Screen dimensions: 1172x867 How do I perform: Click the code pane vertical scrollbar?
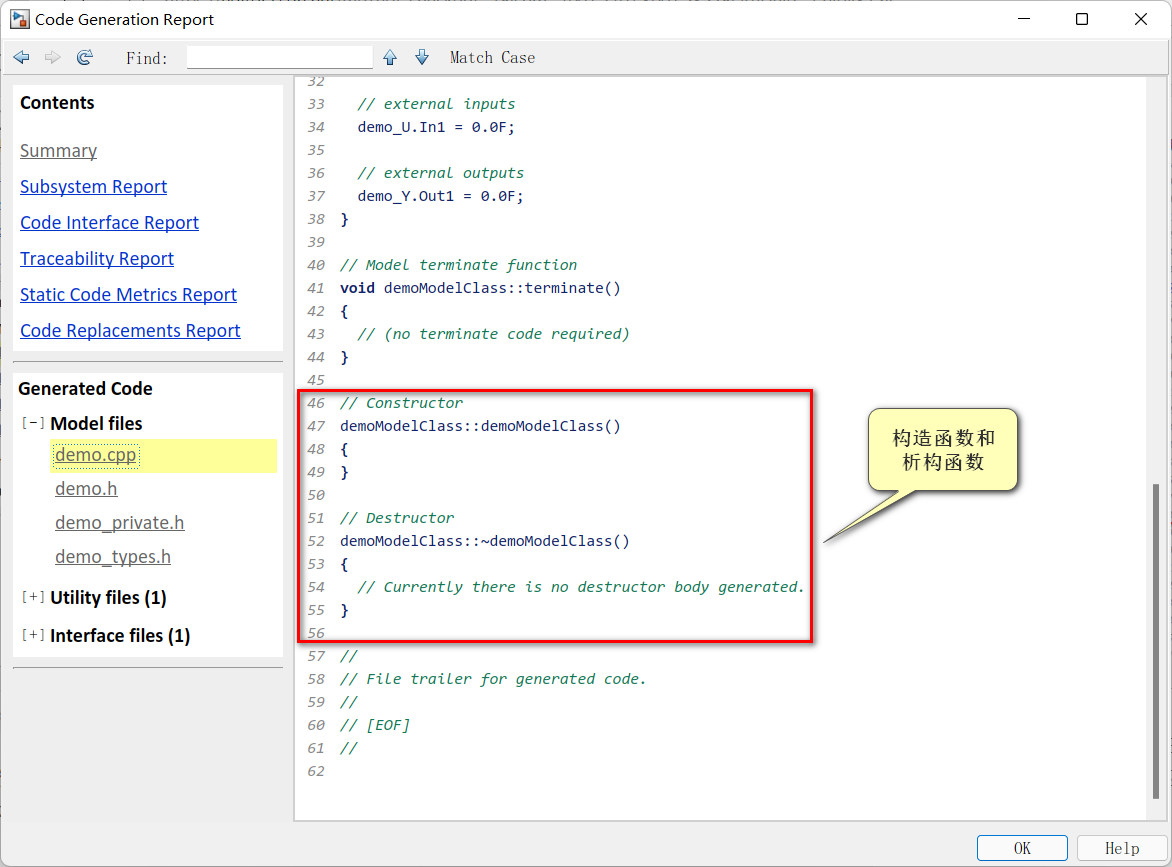click(x=1156, y=641)
